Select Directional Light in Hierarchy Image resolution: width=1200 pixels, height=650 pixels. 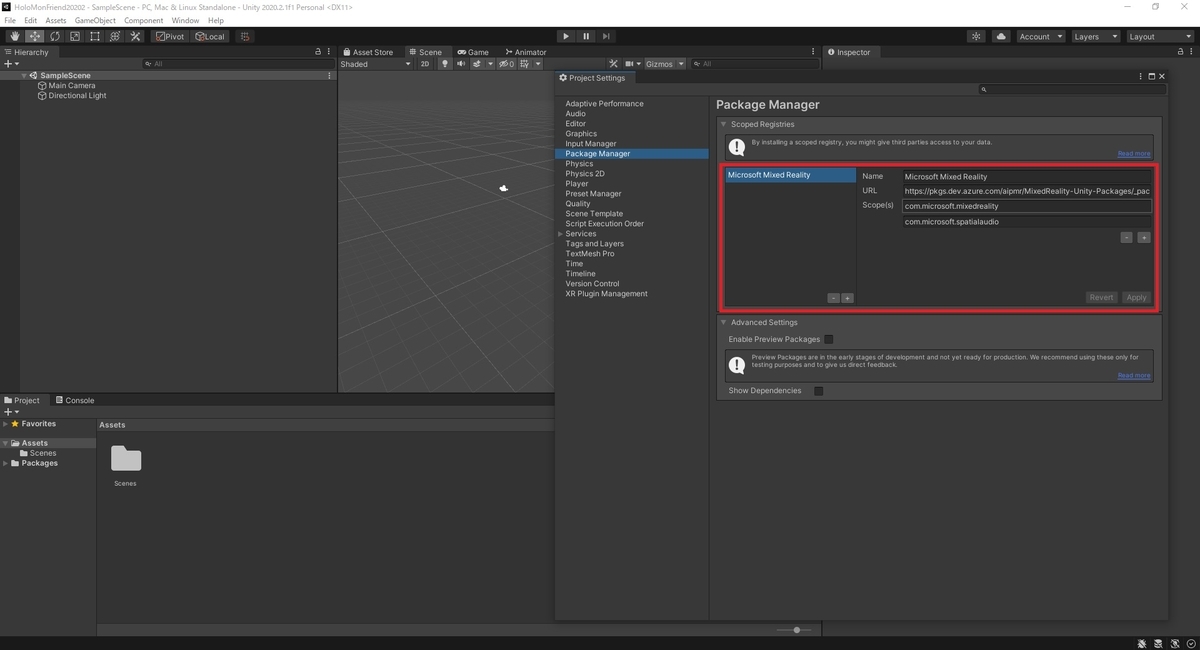[x=77, y=96]
